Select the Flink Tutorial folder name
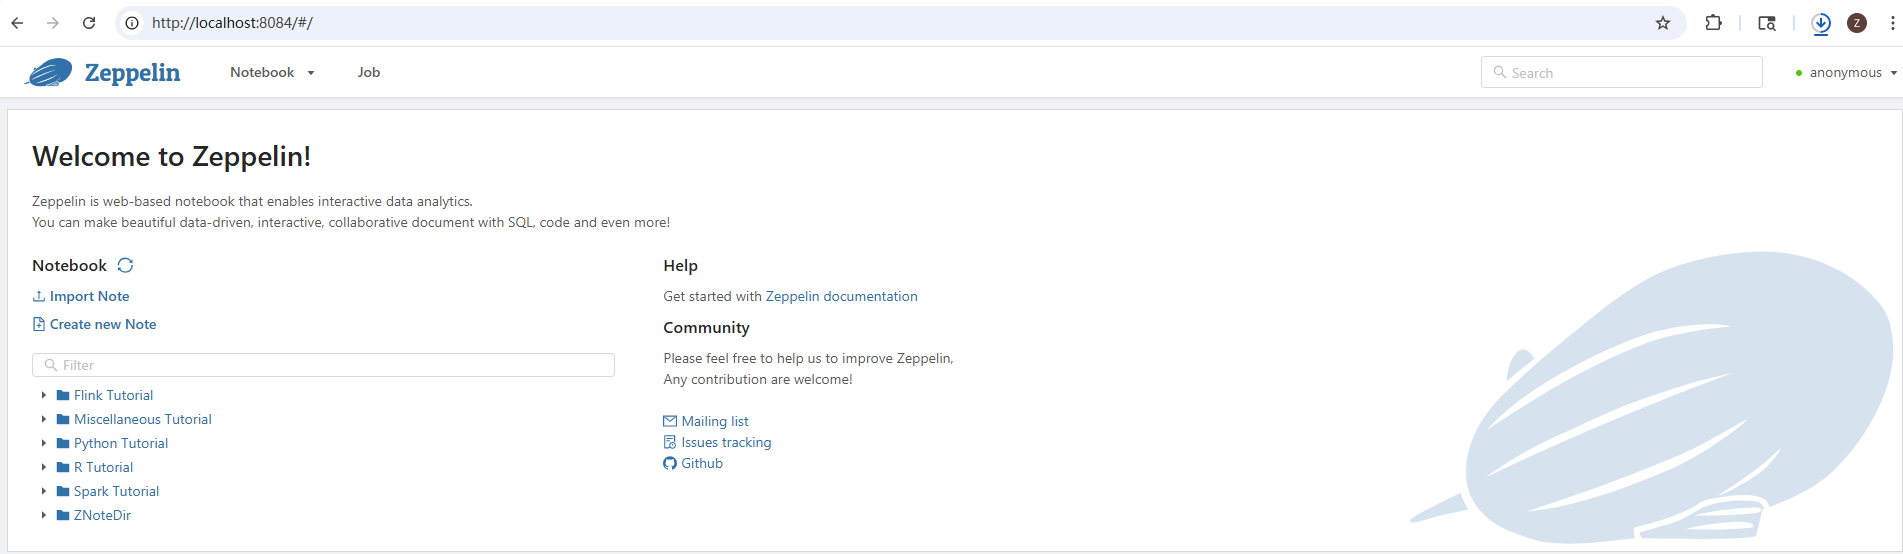The height and width of the screenshot is (554, 1903). pyautogui.click(x=113, y=395)
